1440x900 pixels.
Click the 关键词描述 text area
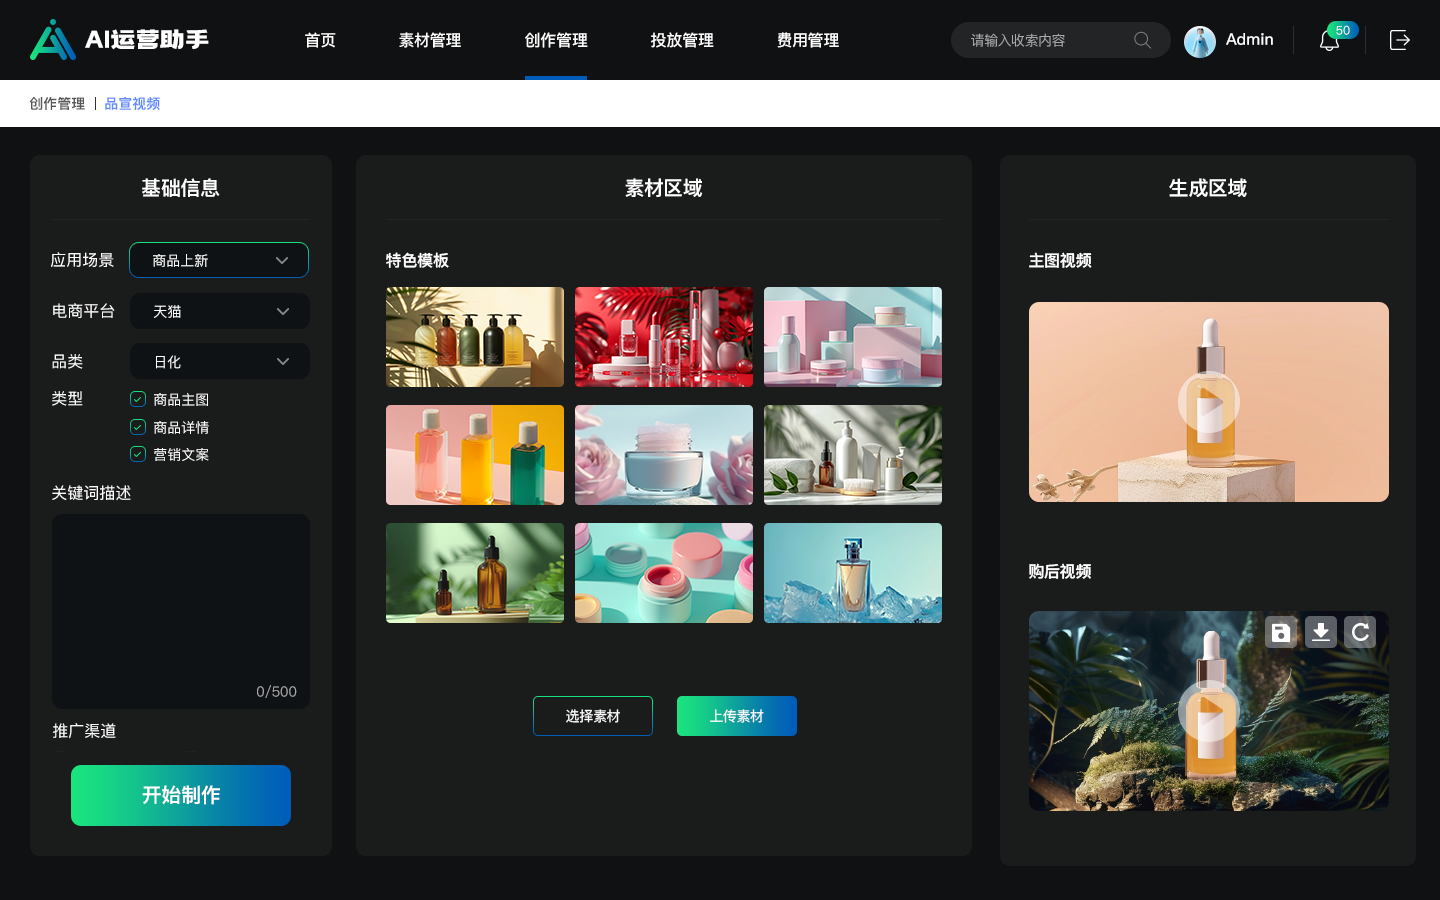(x=181, y=611)
